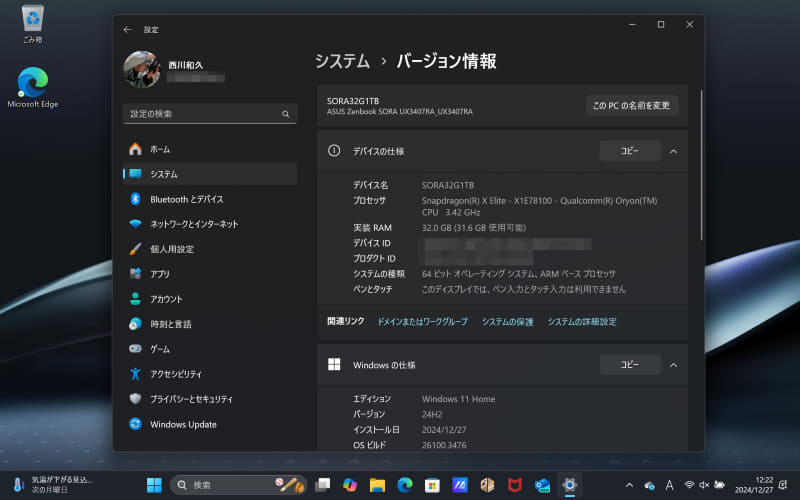Open アカウント settings page
The width and height of the screenshot is (800, 500).
(x=210, y=299)
